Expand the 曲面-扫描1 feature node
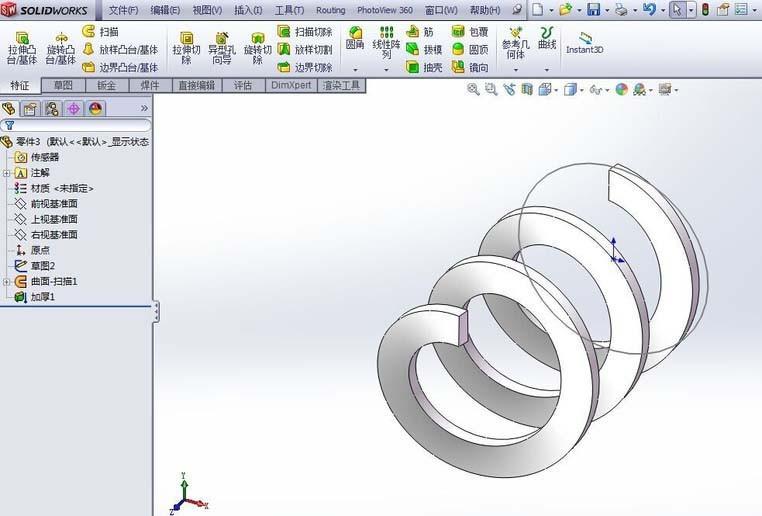 6,282
